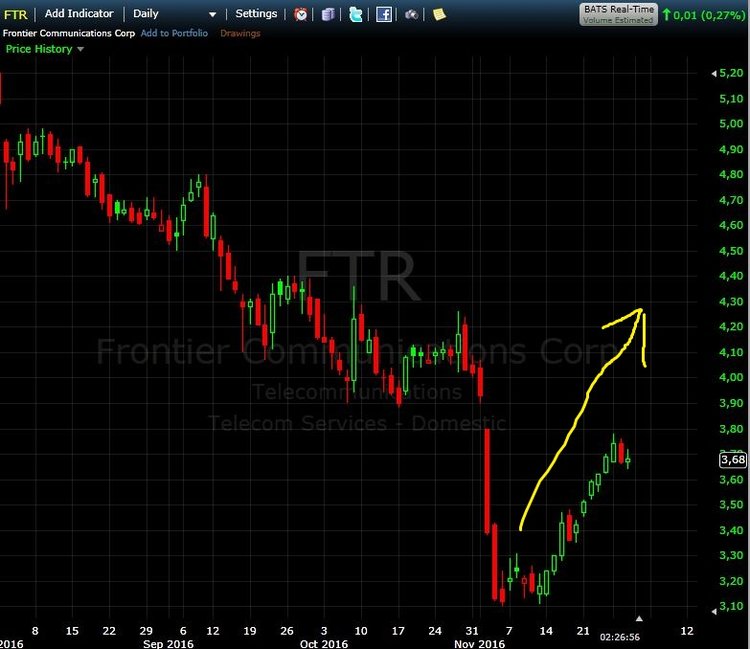
Task: Click the current price label 3,68
Action: click(x=733, y=460)
